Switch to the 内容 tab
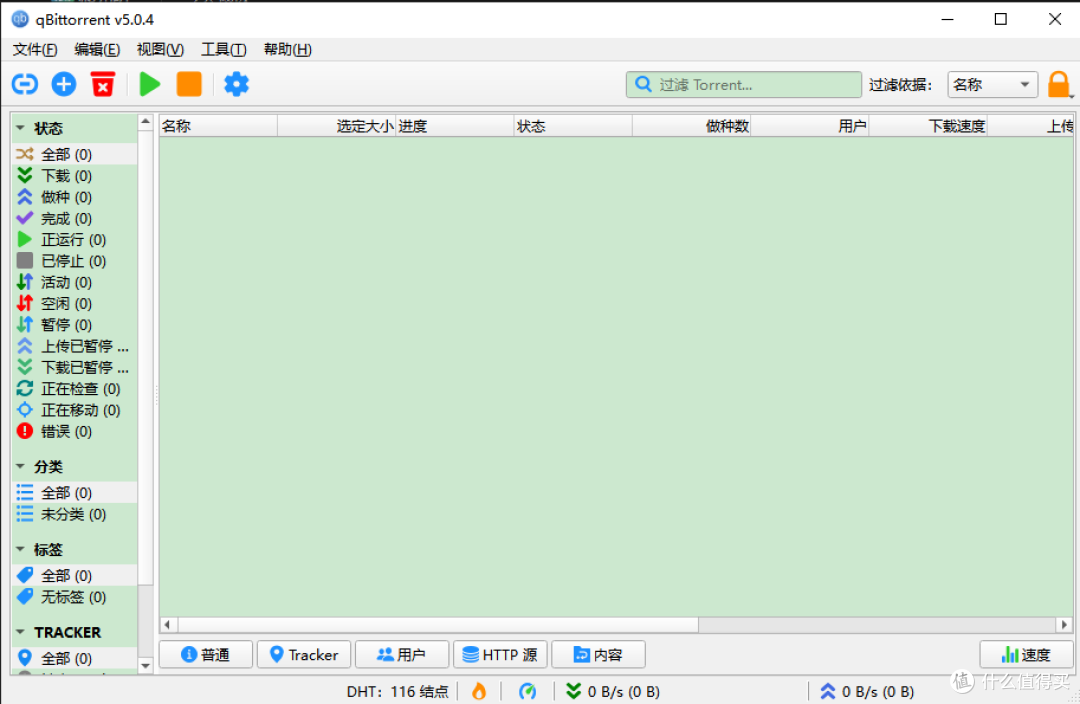Image resolution: width=1080 pixels, height=704 pixels. click(x=599, y=654)
